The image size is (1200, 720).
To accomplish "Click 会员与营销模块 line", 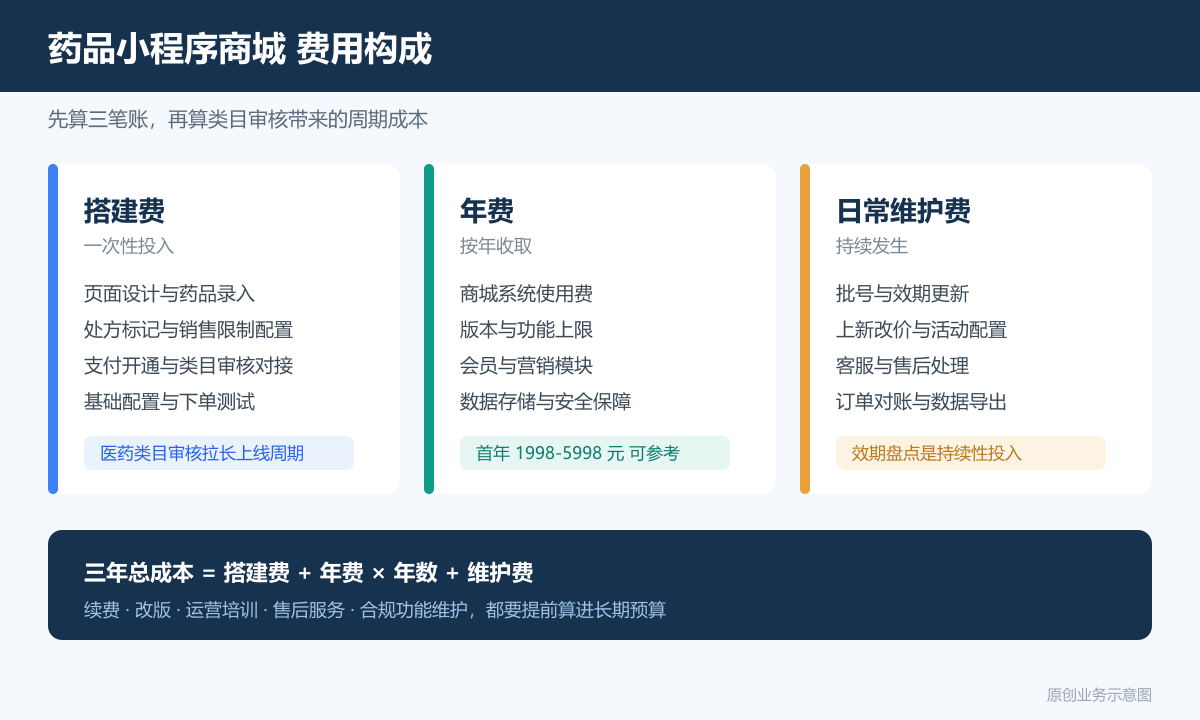I will pos(527,366).
